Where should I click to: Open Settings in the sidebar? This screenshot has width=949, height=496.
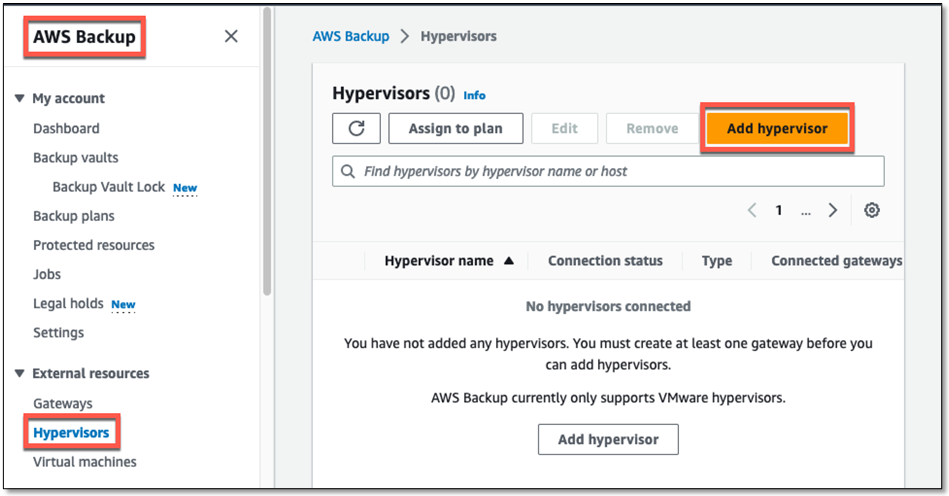coord(58,333)
